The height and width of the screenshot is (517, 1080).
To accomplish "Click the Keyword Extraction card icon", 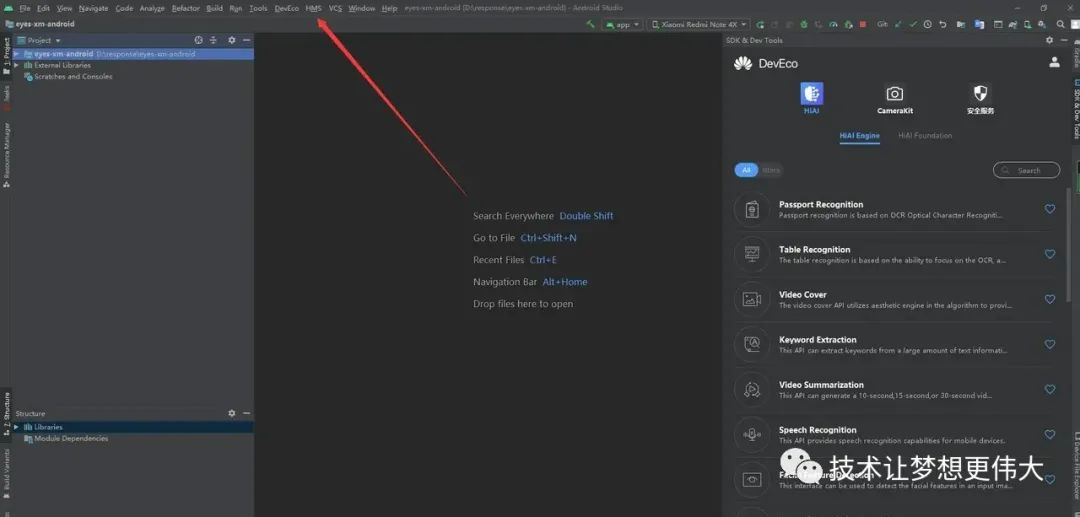I will [751, 344].
